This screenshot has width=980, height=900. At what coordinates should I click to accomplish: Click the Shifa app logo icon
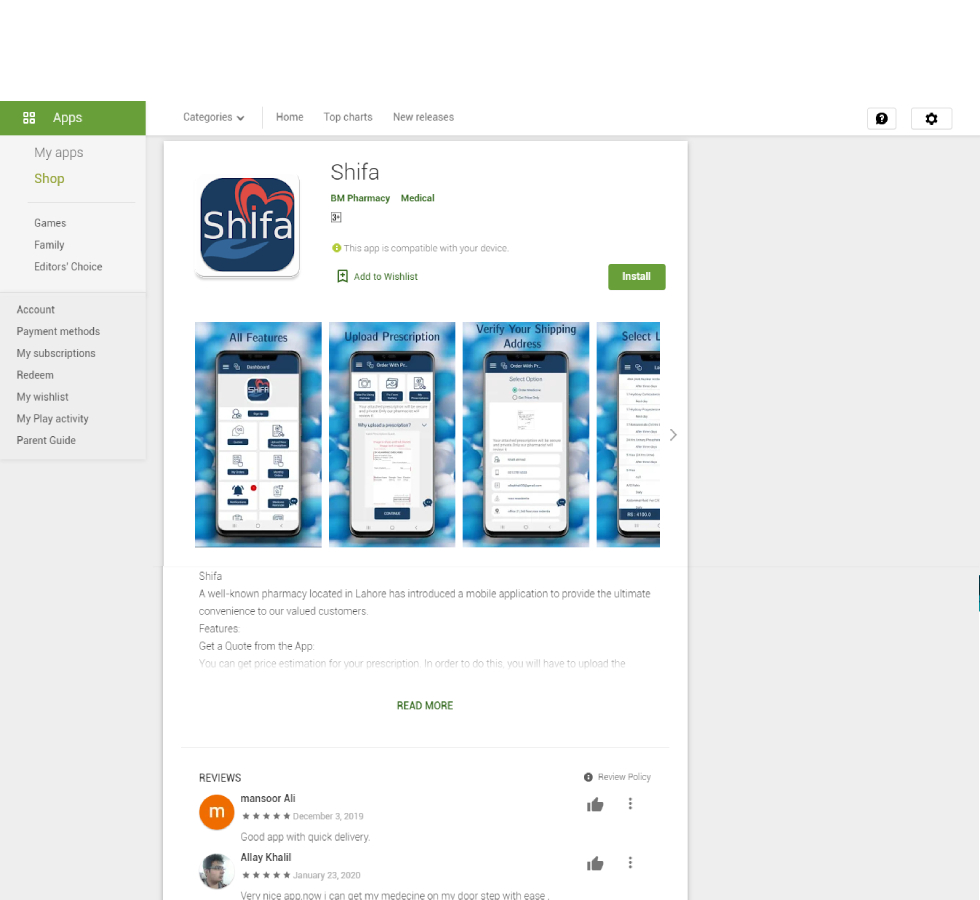tap(248, 225)
